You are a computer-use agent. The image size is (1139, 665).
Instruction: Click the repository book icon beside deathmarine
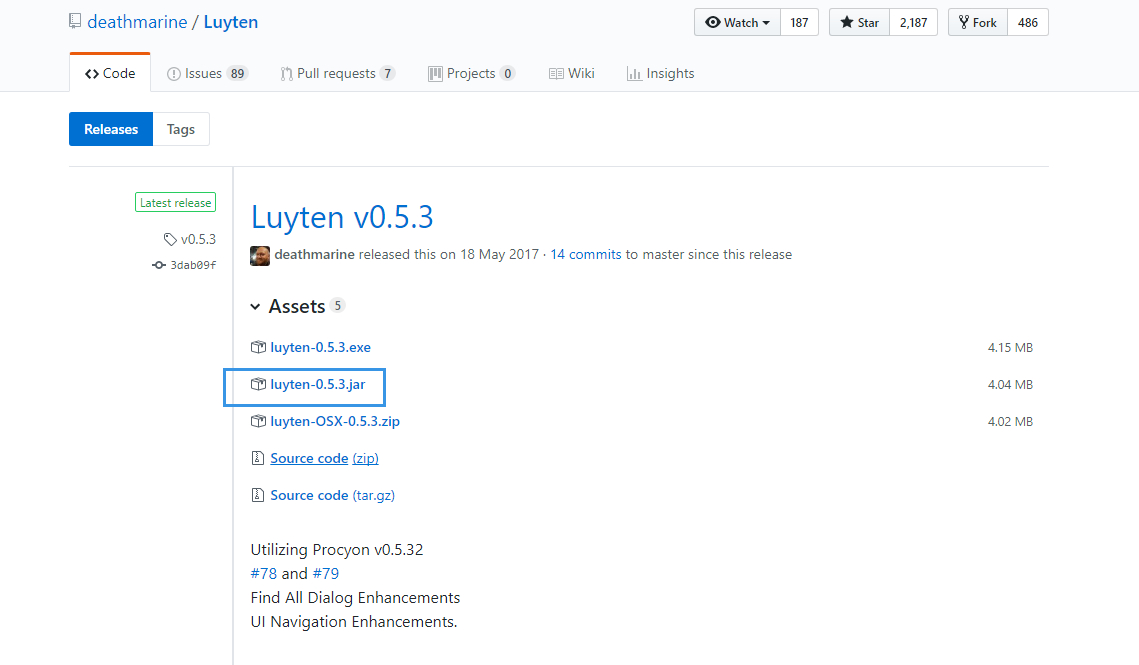click(x=75, y=21)
